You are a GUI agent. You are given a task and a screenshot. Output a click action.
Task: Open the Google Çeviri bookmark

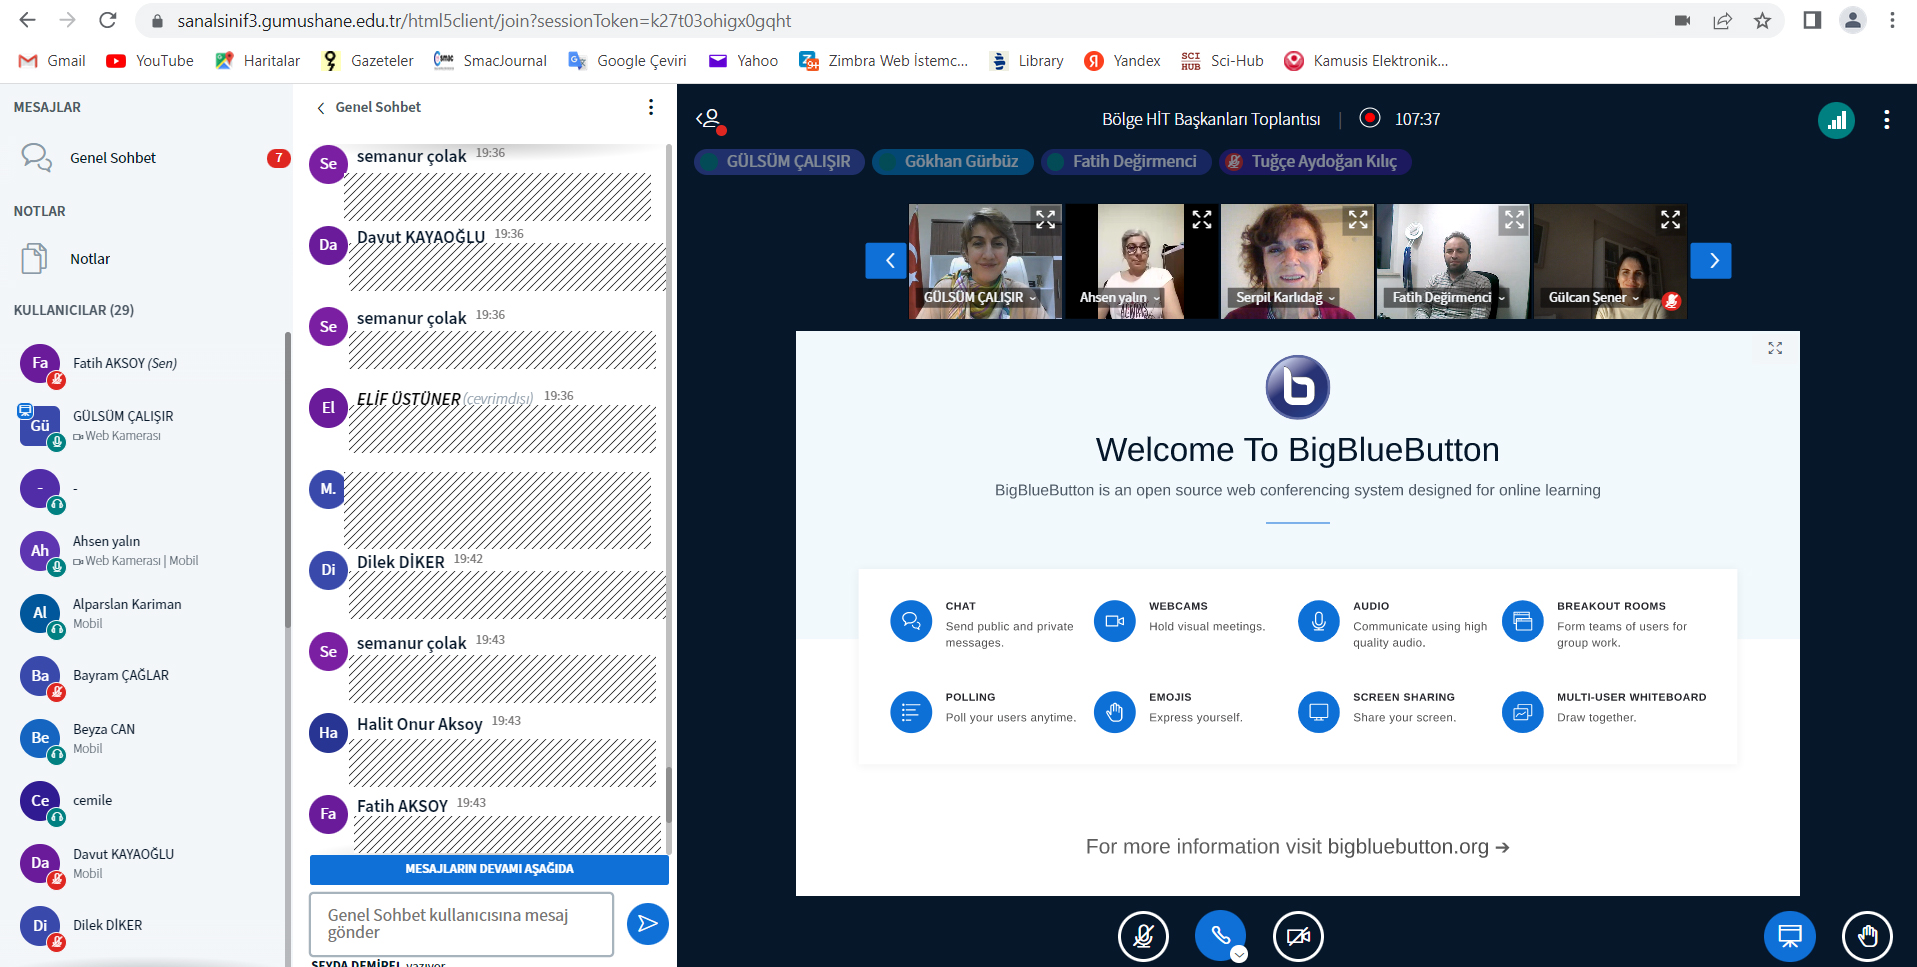[627, 61]
